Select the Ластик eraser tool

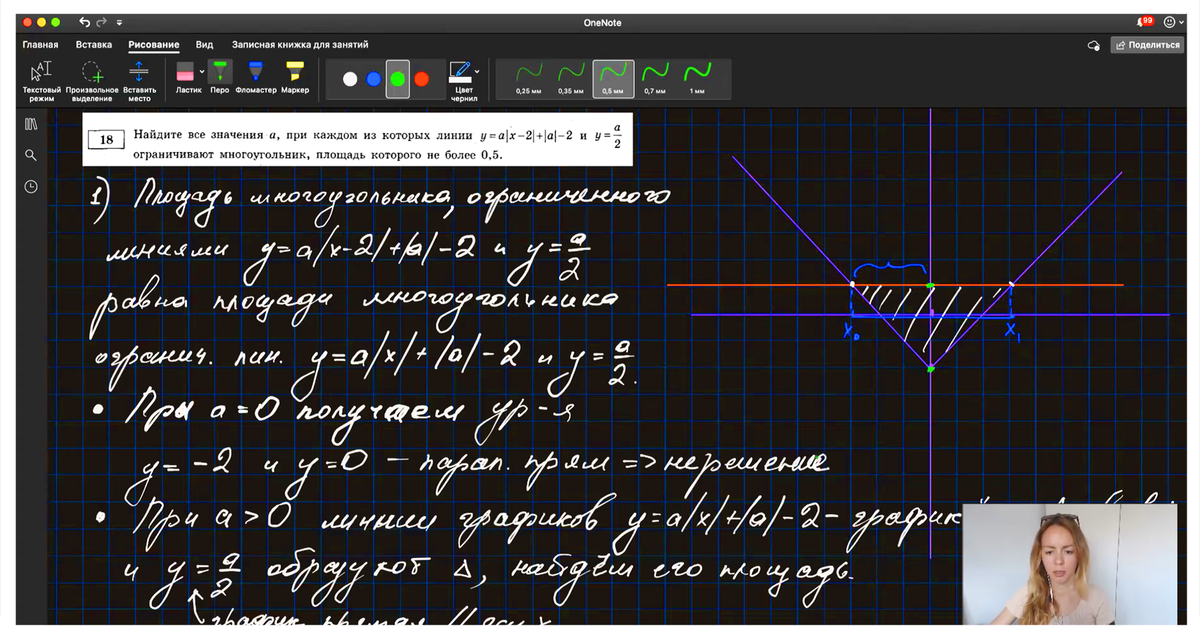tap(185, 73)
